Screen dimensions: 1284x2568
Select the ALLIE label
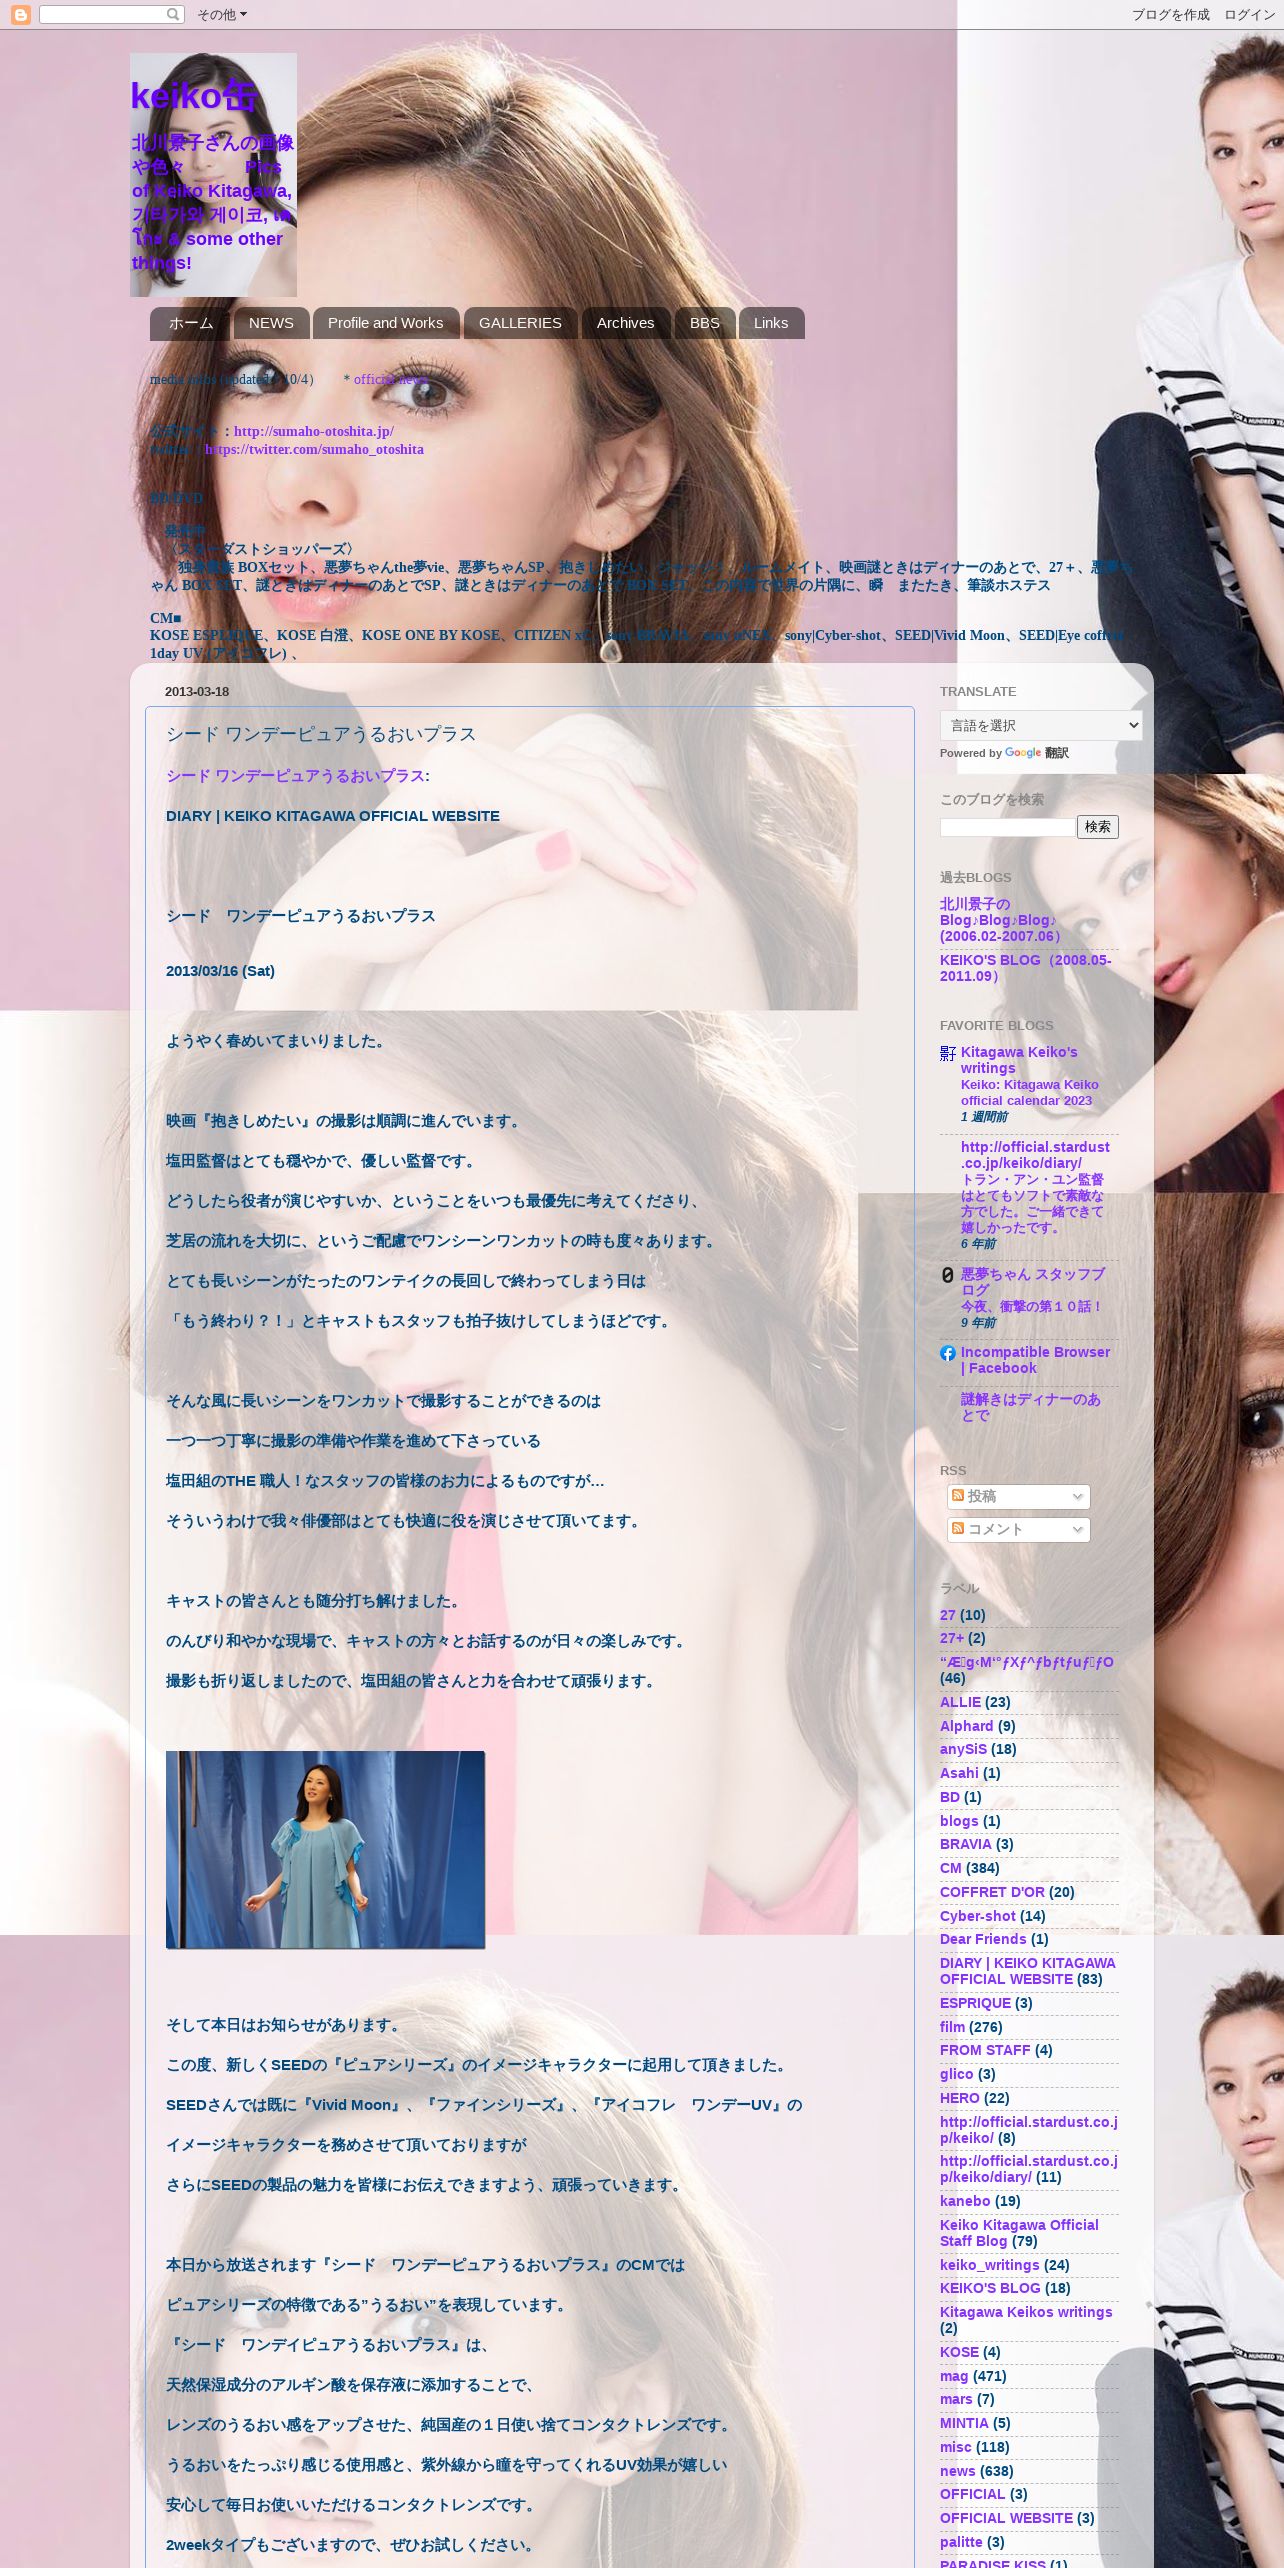coord(960,1702)
